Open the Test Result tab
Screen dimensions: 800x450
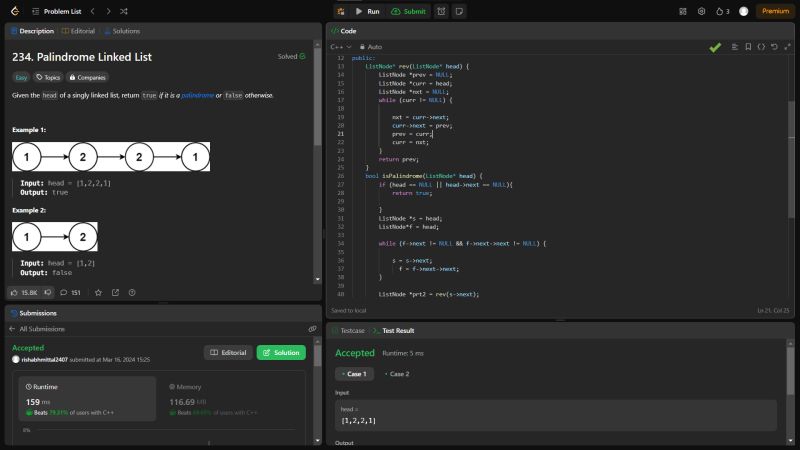point(393,331)
